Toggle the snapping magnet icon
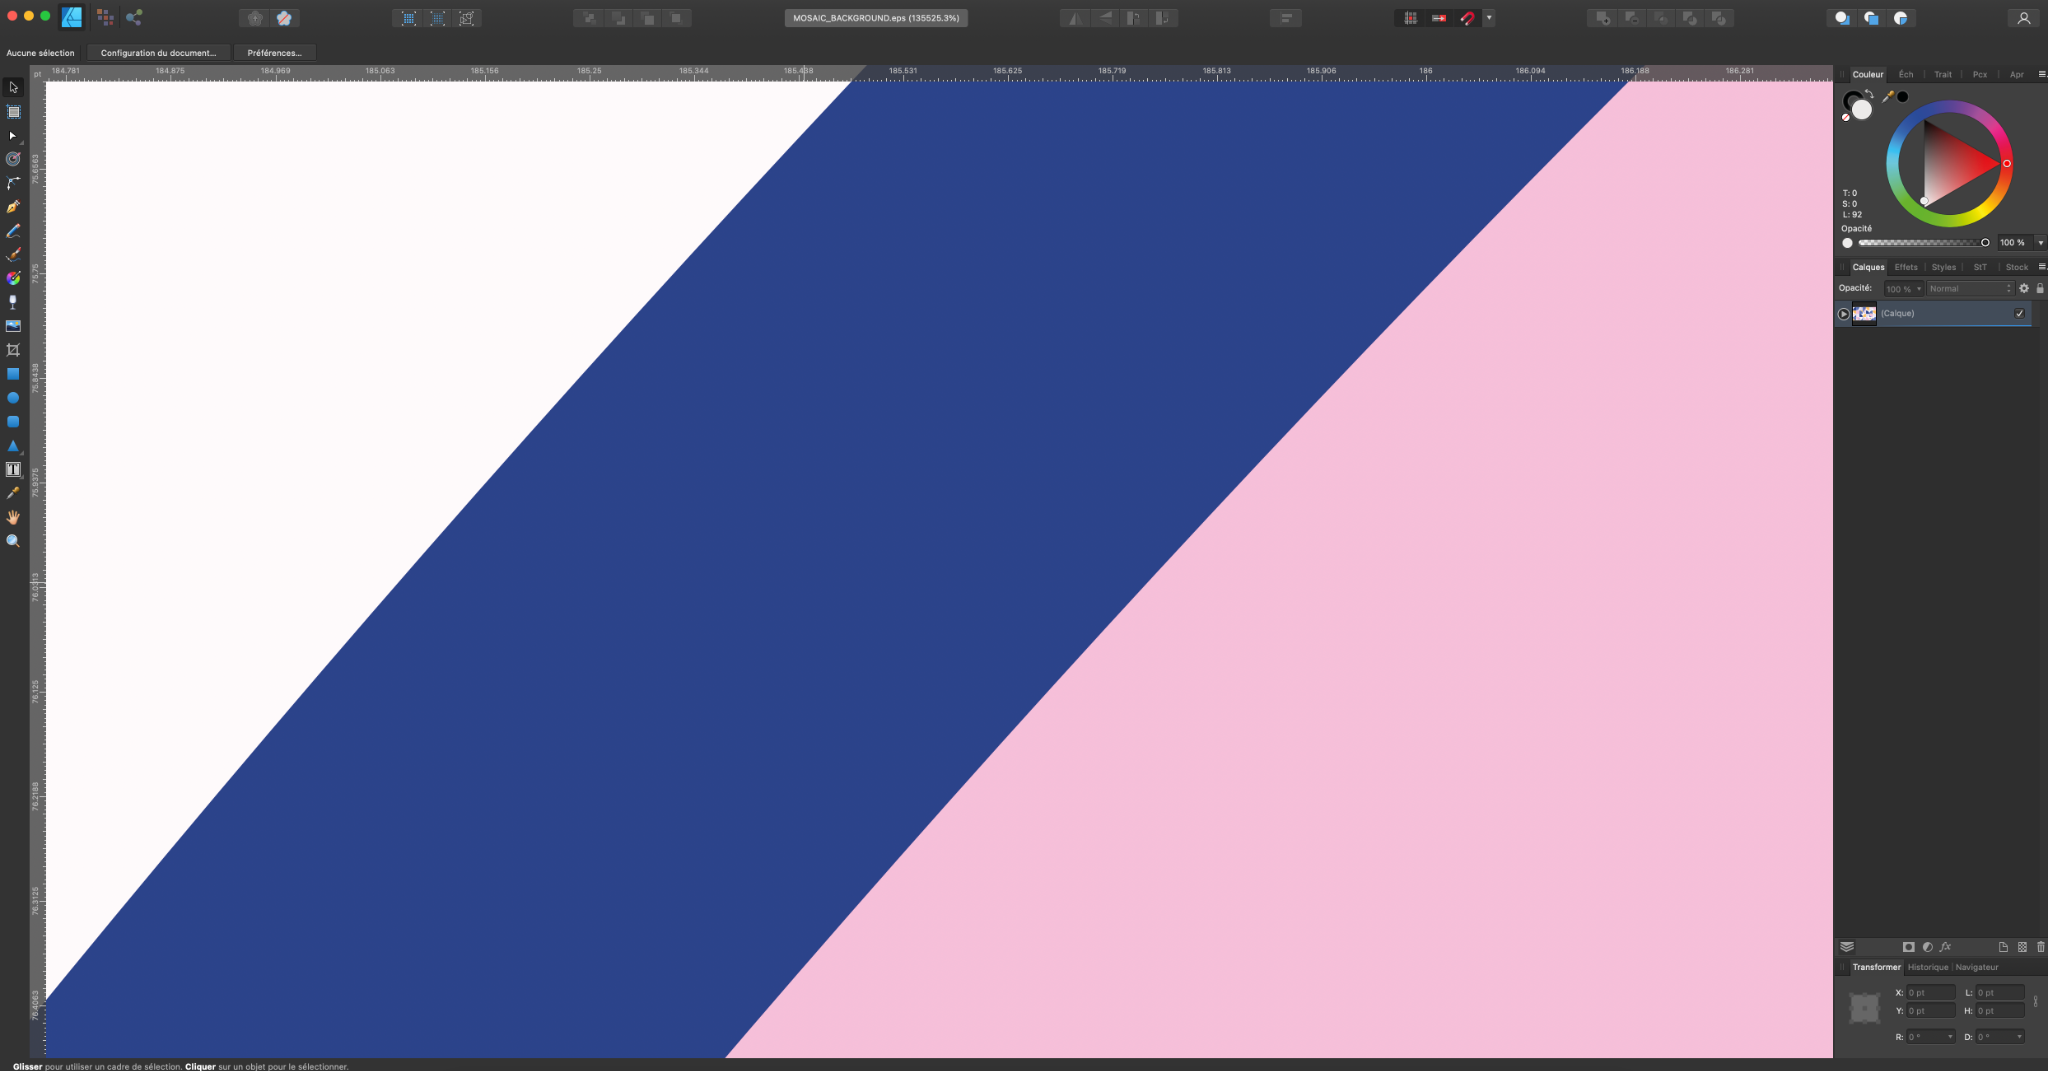The width and height of the screenshot is (2048, 1071). [x=1467, y=18]
